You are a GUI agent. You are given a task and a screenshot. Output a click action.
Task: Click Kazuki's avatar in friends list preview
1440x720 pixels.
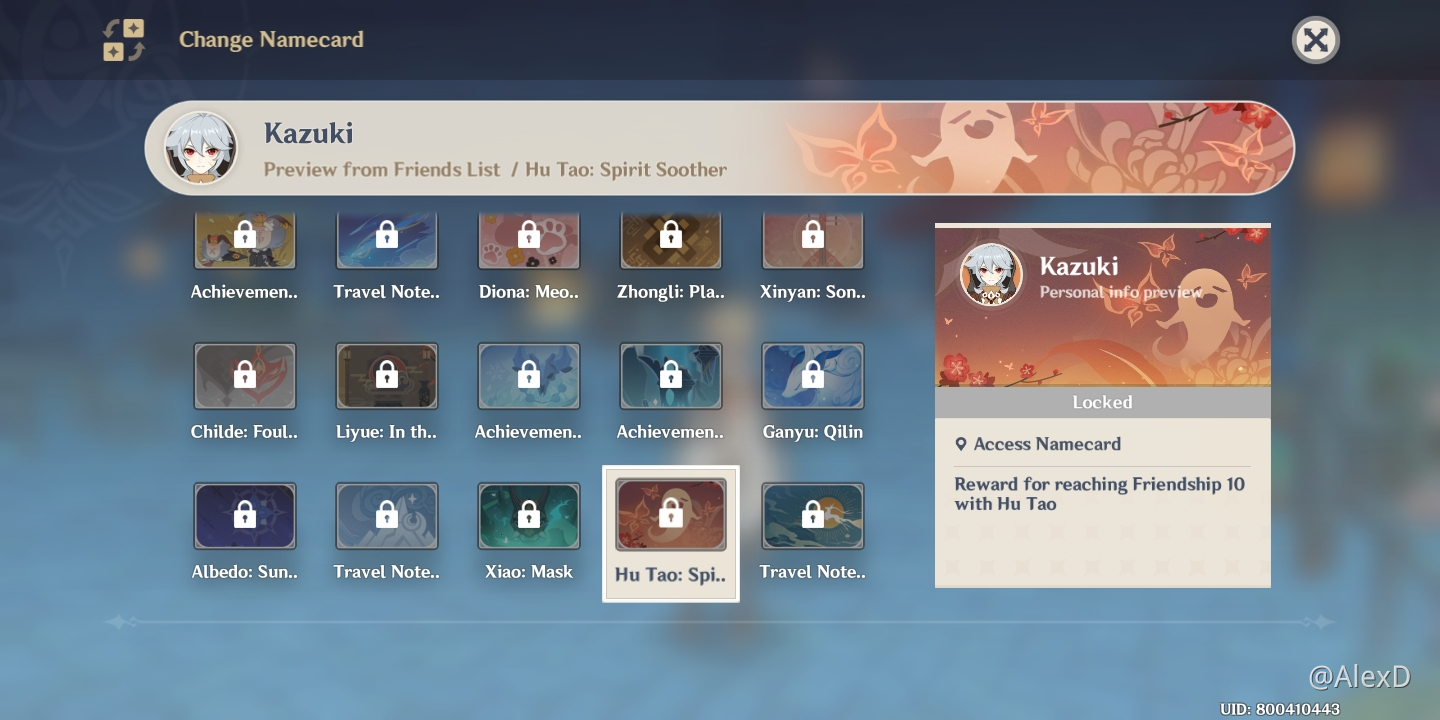[201, 148]
